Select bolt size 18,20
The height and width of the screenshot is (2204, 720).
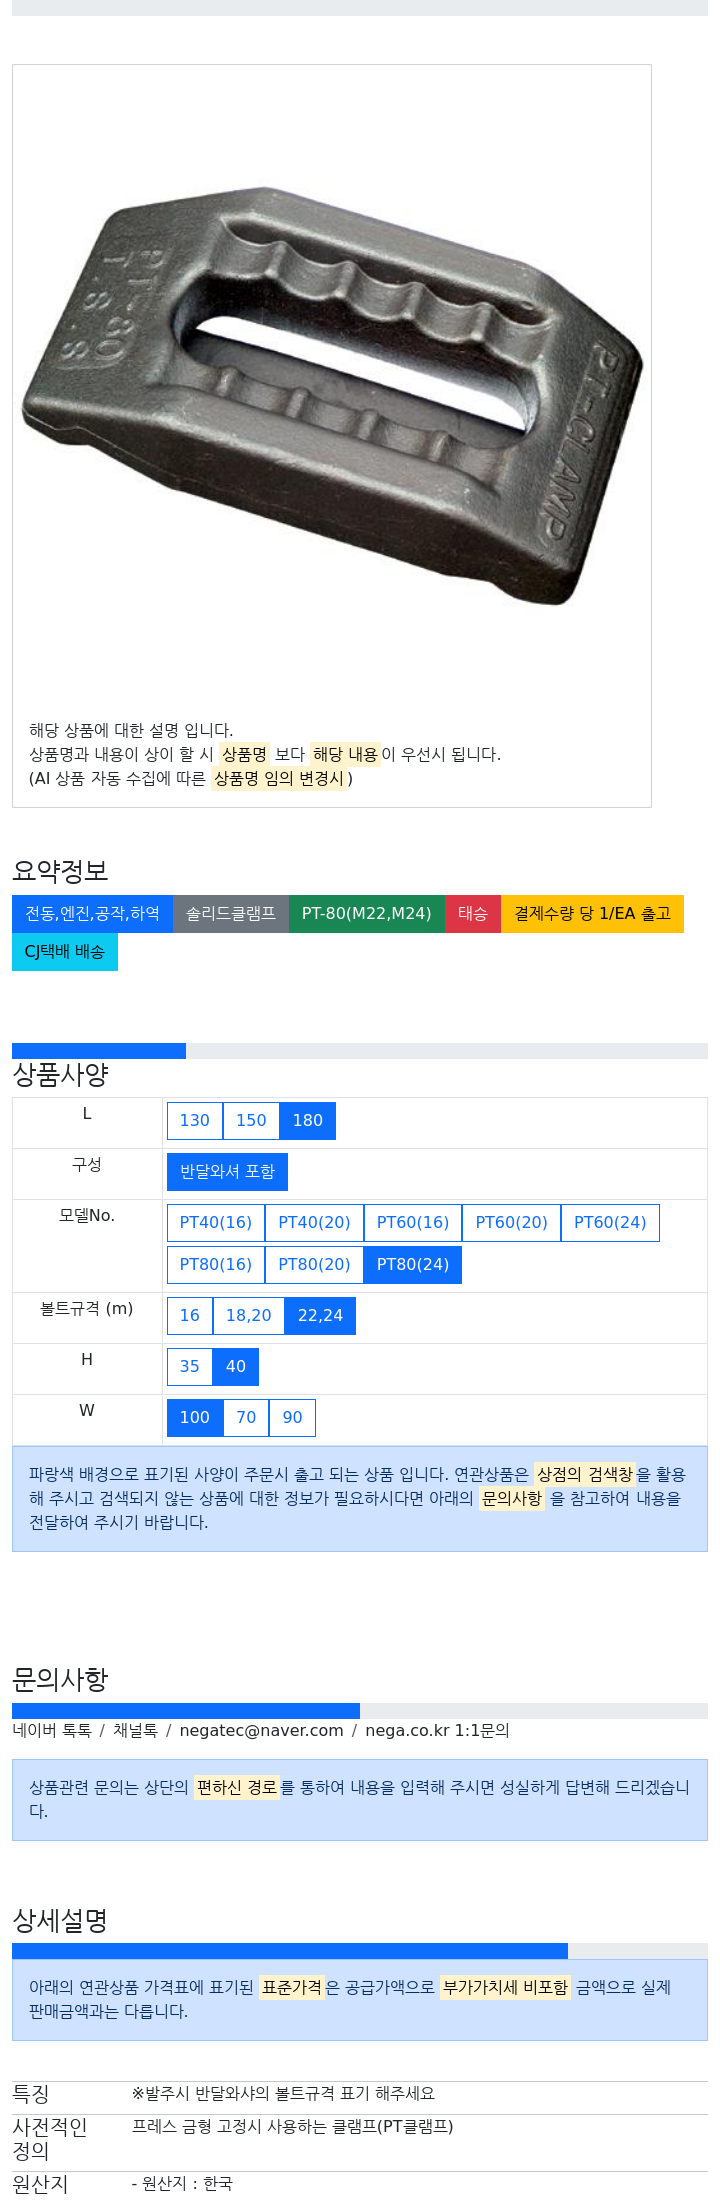(249, 1315)
